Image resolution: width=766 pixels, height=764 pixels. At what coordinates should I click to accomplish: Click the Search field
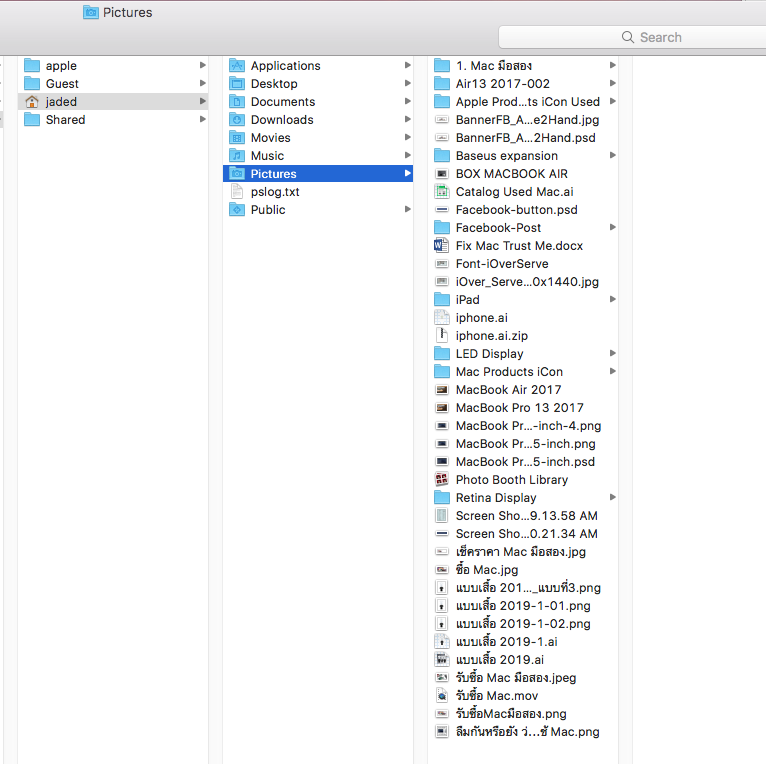coord(632,37)
